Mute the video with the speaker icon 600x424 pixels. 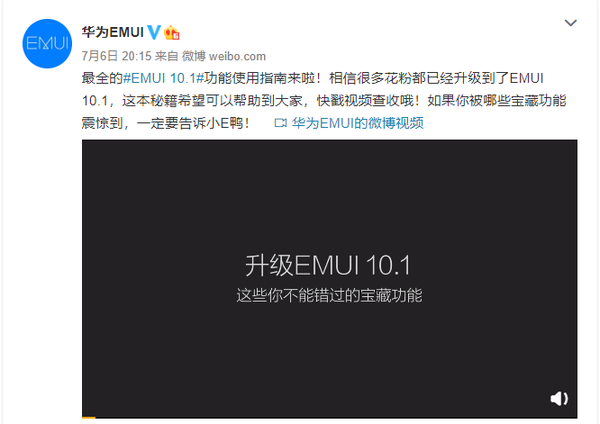click(559, 399)
